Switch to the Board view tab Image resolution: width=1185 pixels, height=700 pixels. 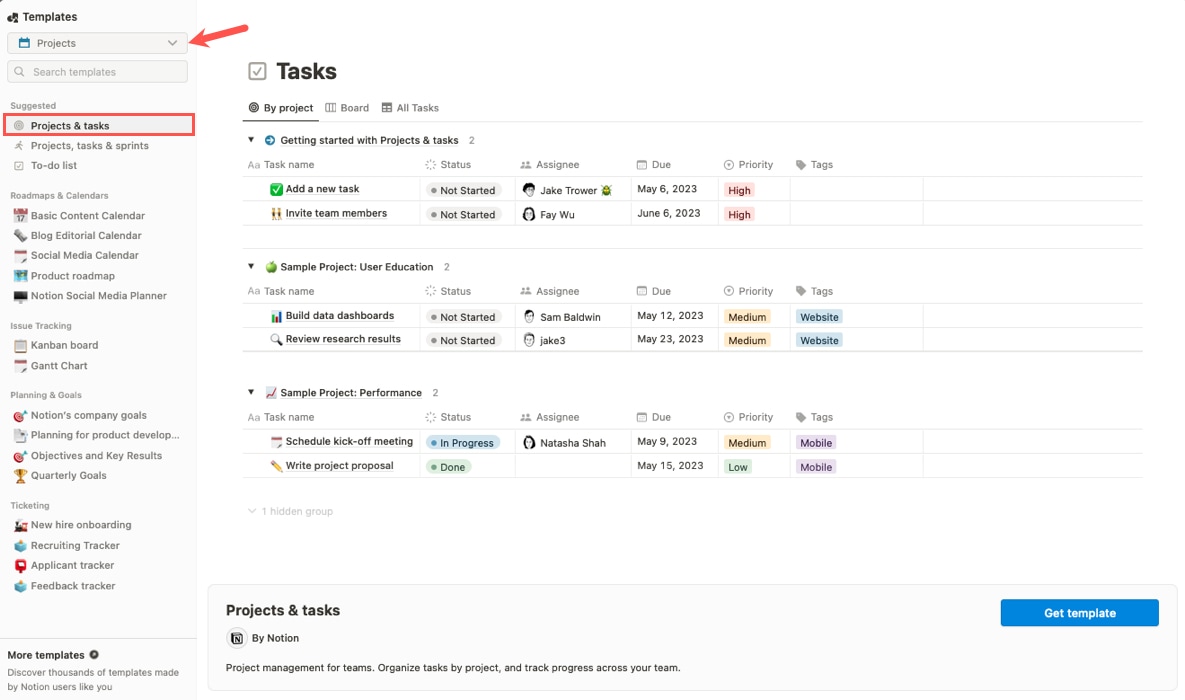click(x=347, y=107)
